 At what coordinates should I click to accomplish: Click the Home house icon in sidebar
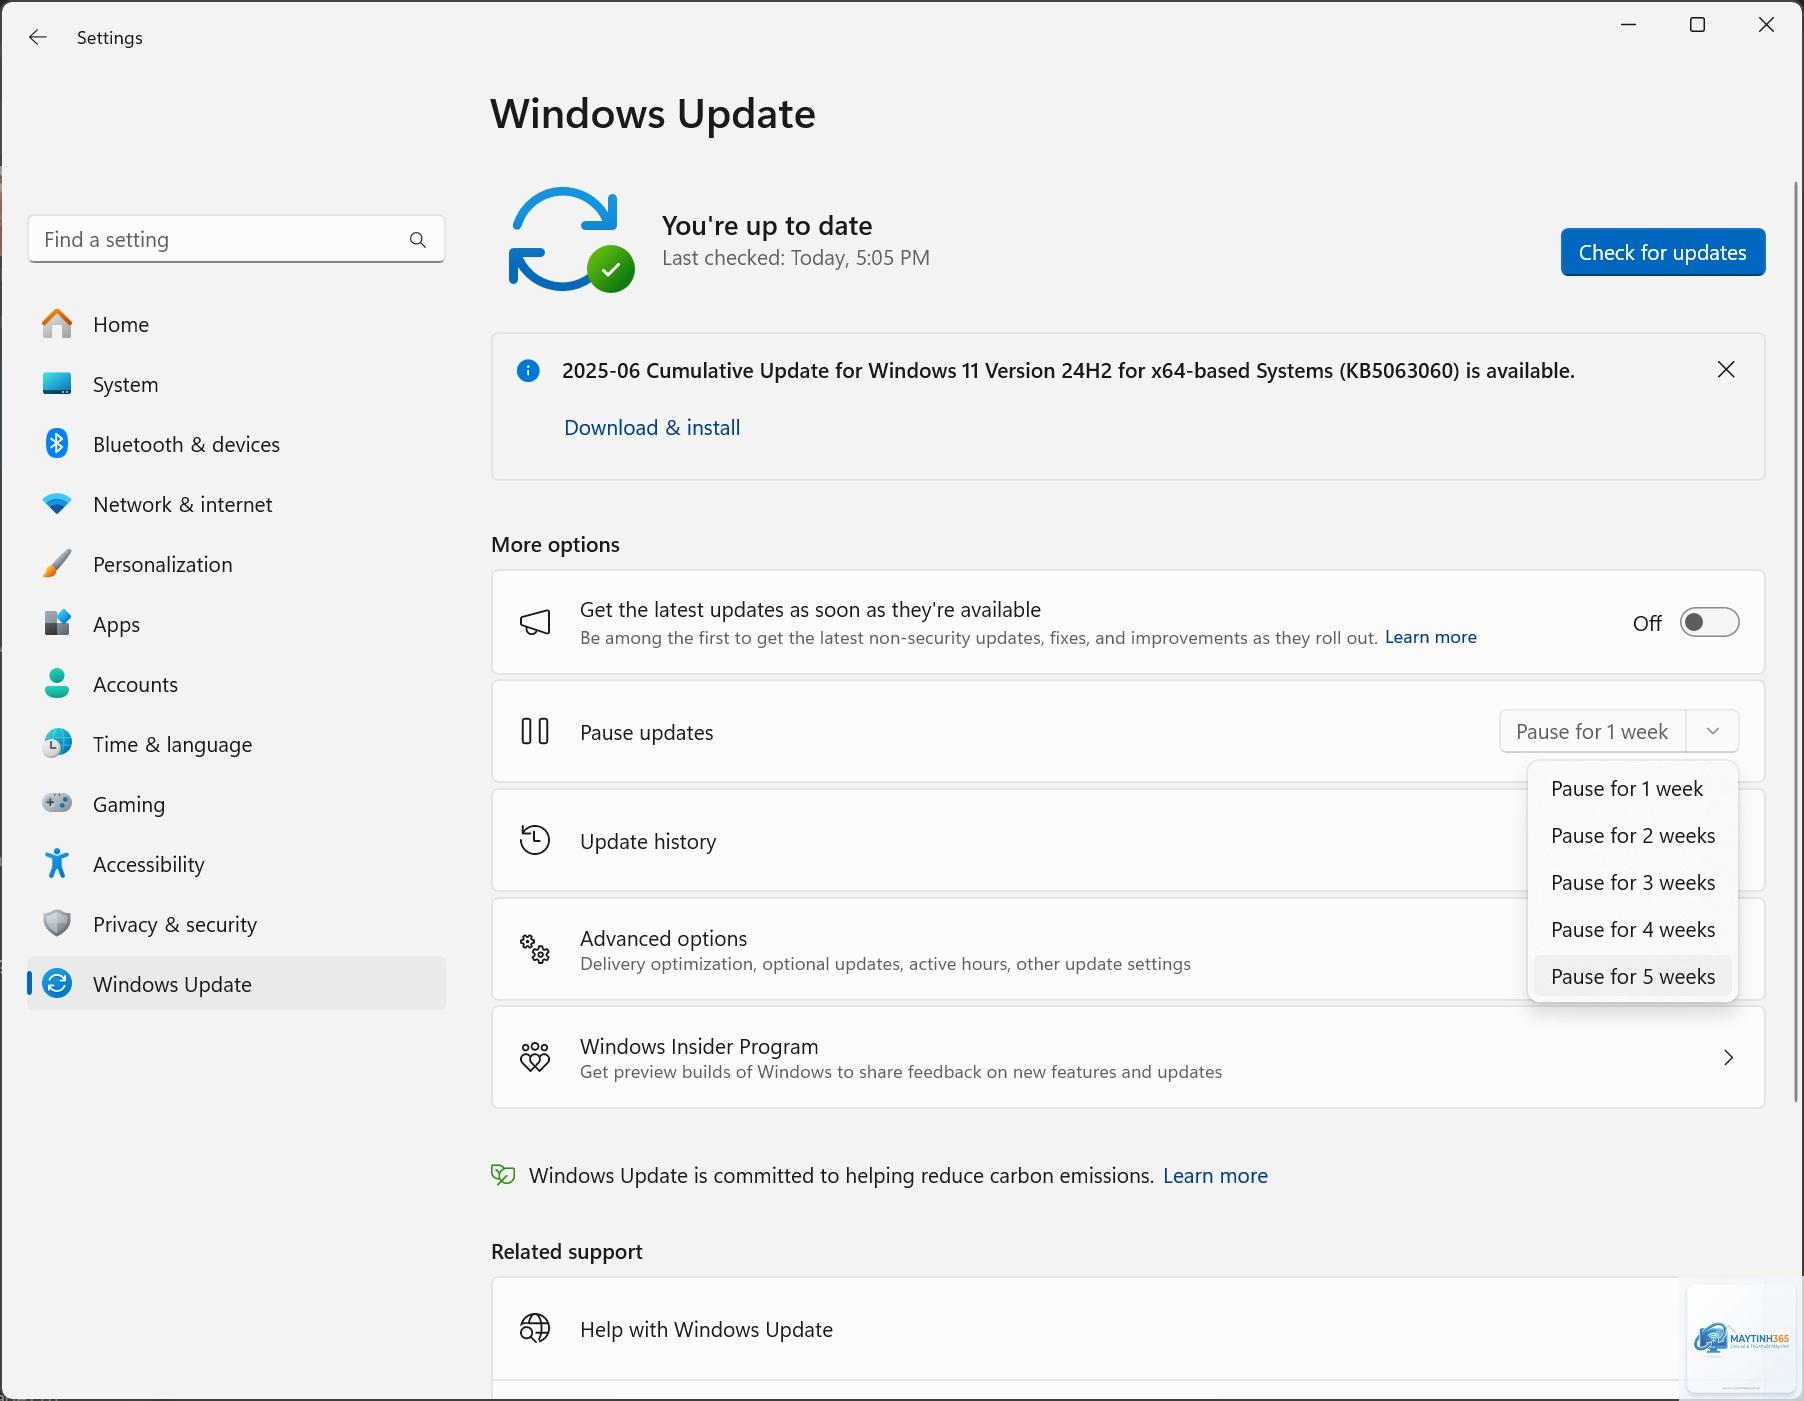57,324
